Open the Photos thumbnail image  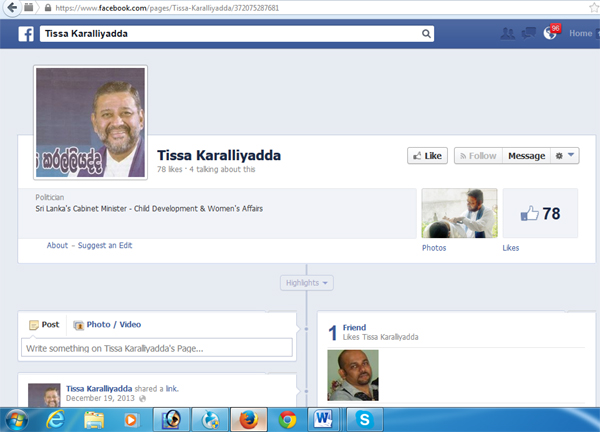pyautogui.click(x=460, y=213)
